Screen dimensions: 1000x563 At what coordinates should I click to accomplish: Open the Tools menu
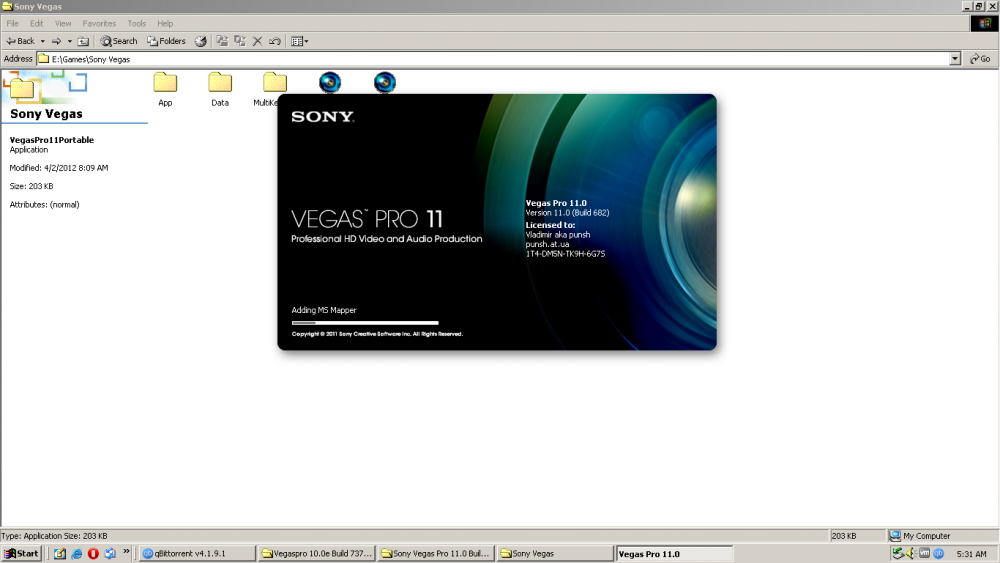(136, 23)
